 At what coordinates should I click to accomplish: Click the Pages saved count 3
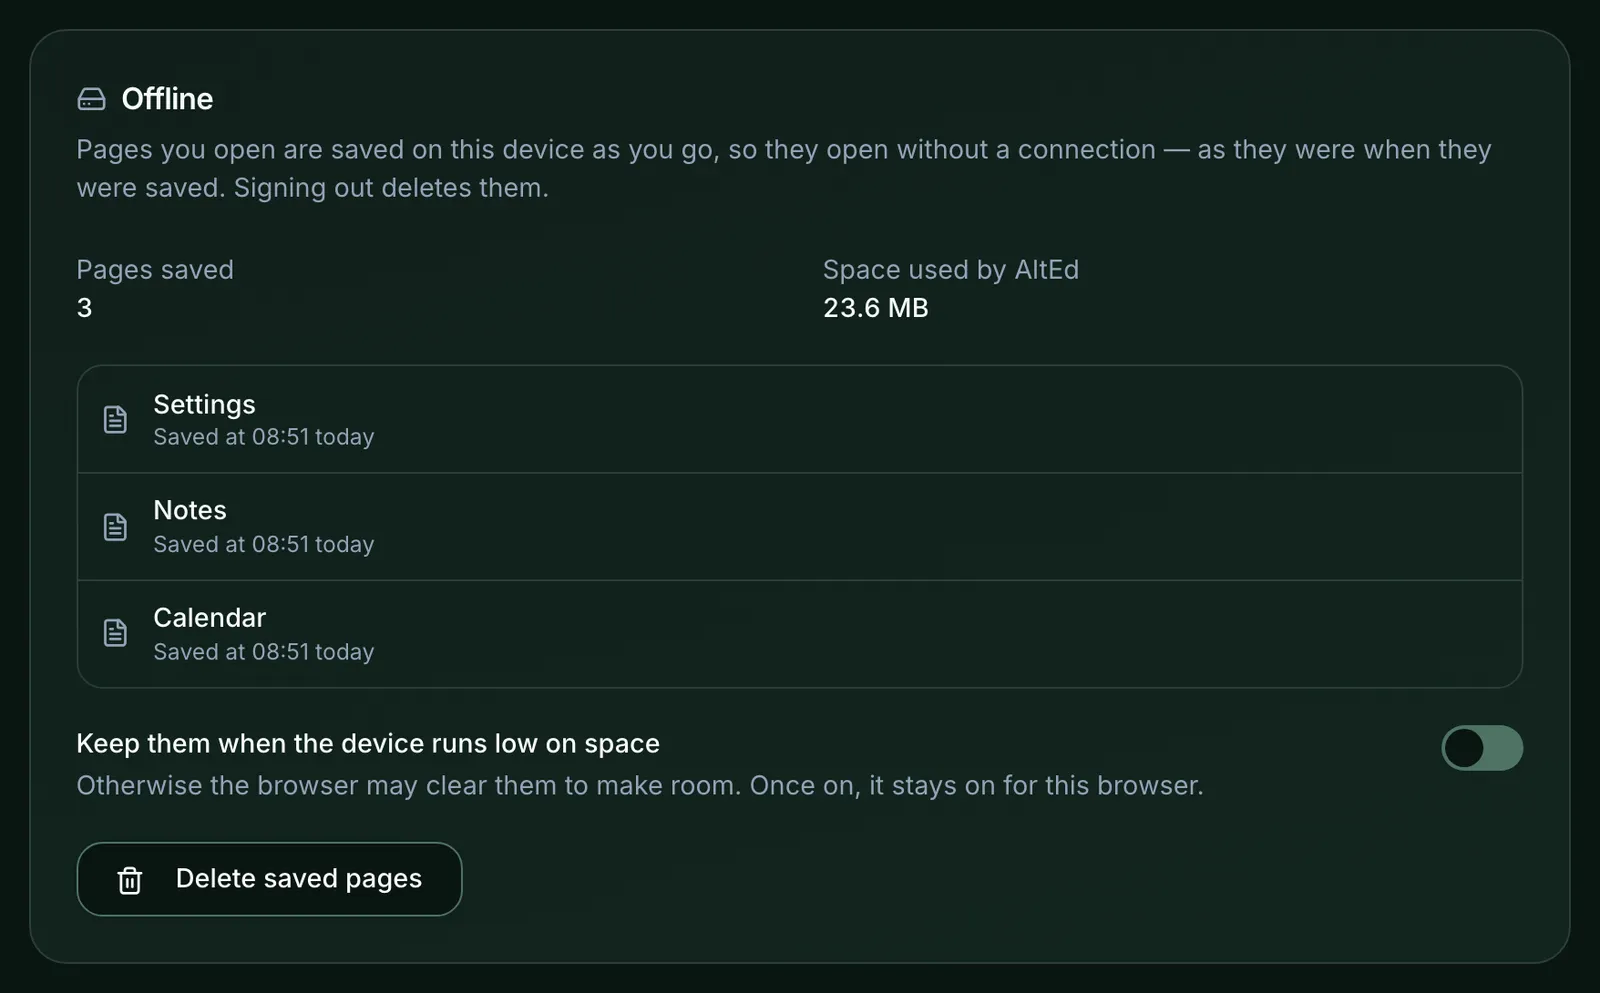point(84,308)
